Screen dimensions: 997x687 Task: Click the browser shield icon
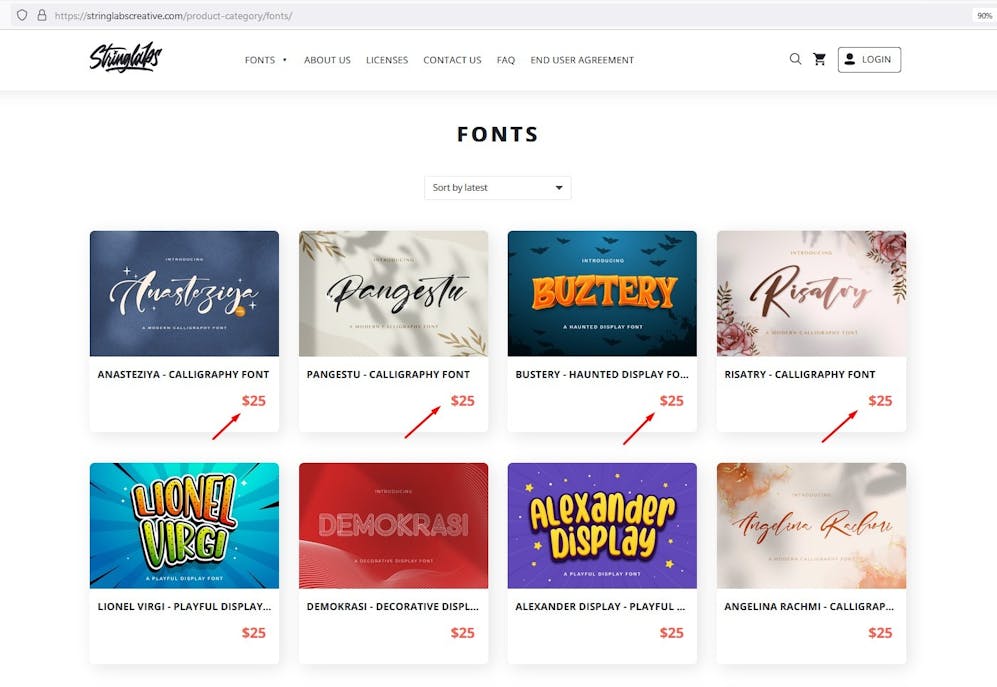click(x=22, y=16)
